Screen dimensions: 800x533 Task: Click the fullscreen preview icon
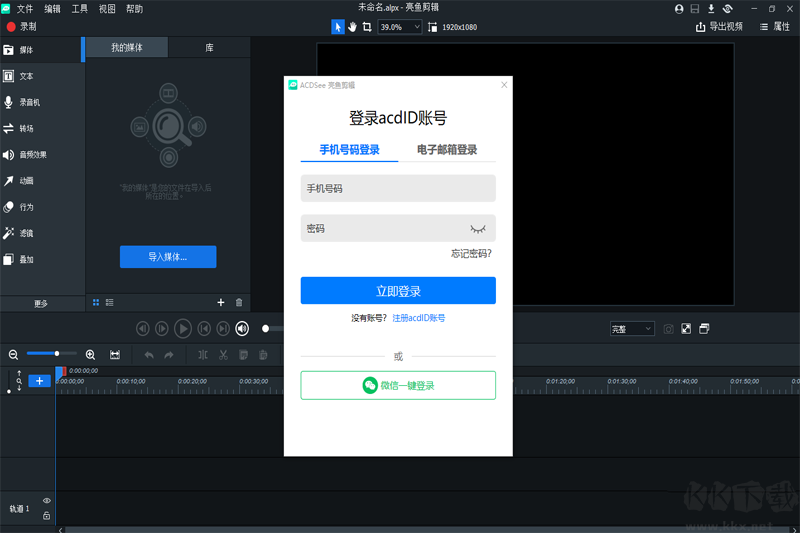(686, 328)
